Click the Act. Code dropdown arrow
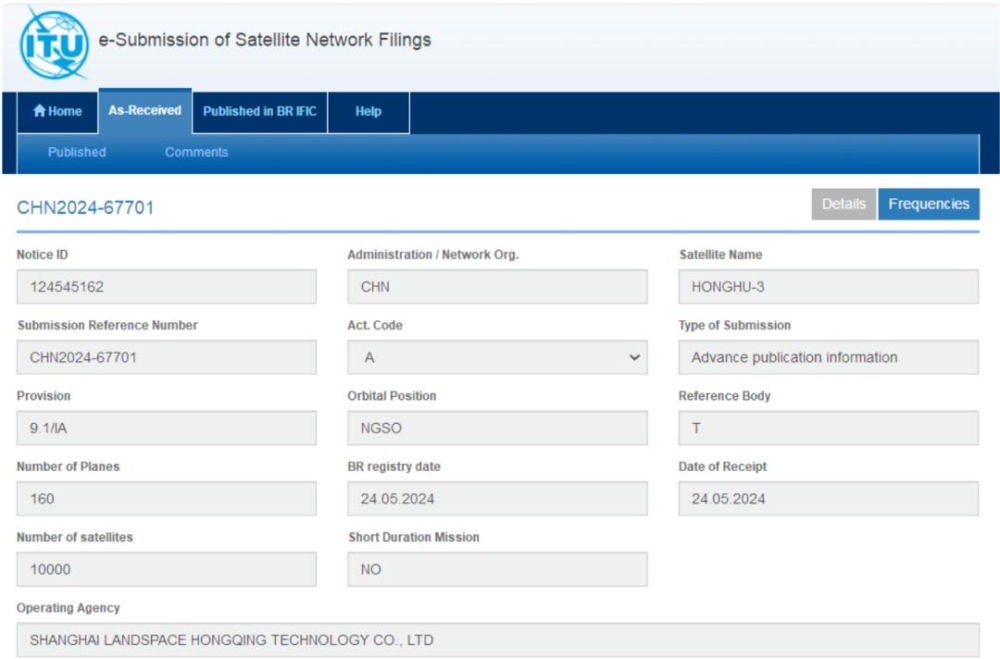1000x659 pixels. (x=634, y=358)
